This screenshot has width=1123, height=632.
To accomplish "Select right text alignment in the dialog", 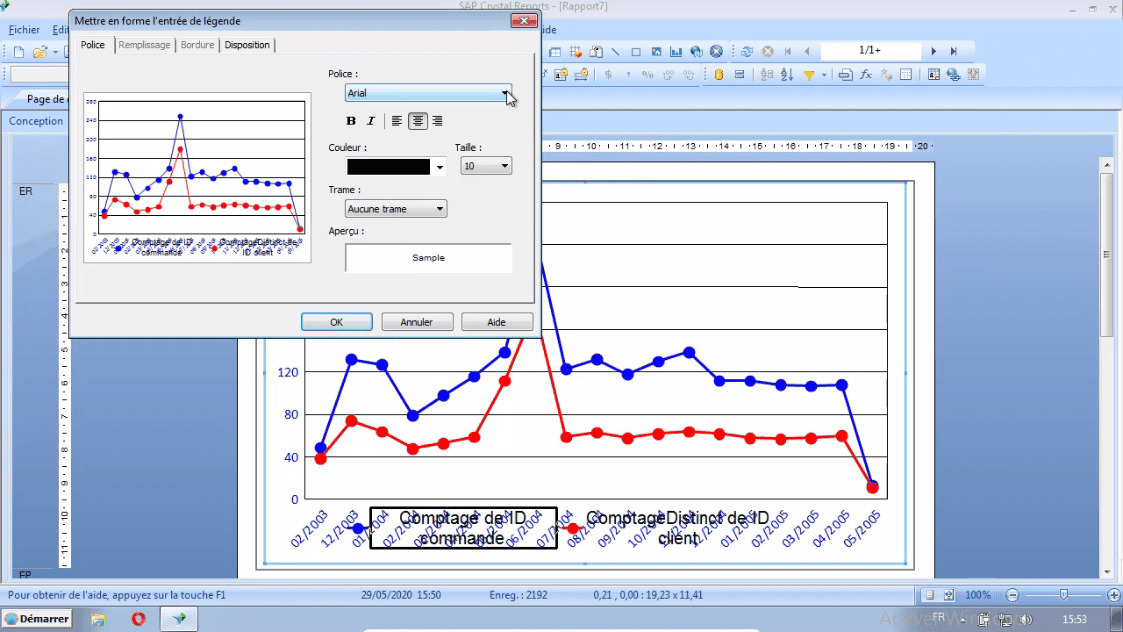I will pos(437,121).
